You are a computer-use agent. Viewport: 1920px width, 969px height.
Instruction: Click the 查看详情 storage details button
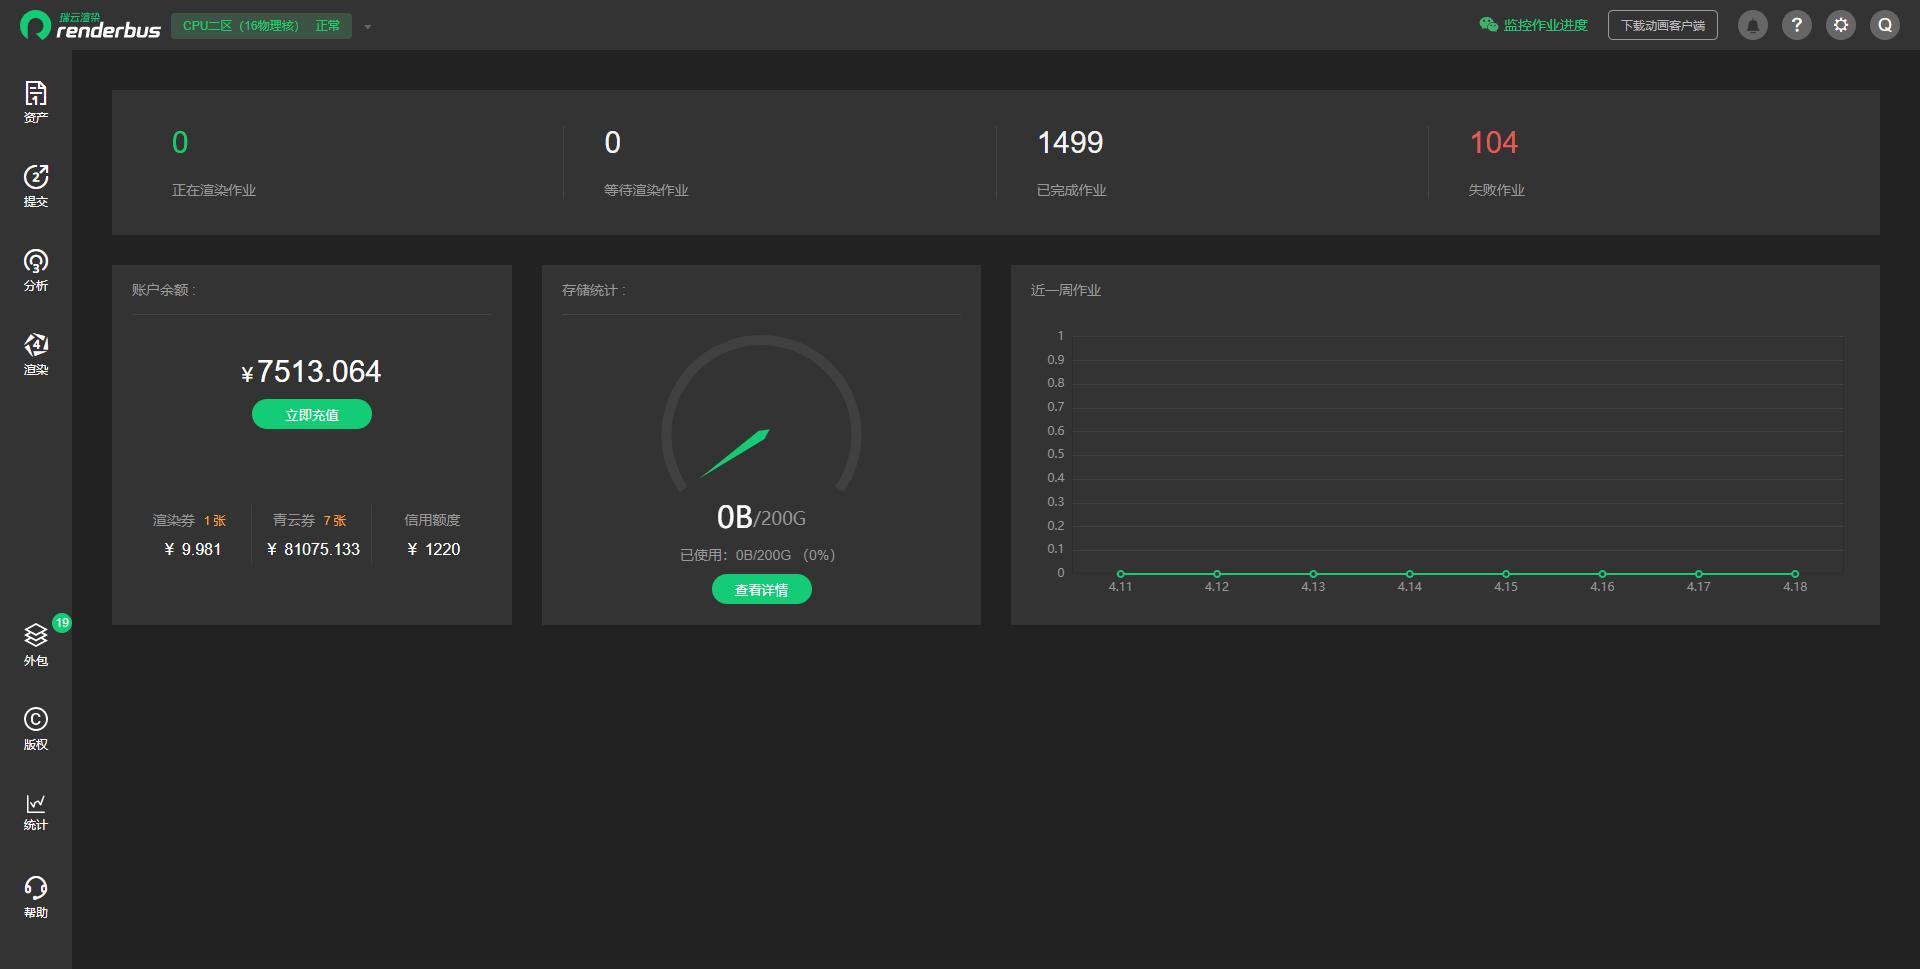761,590
